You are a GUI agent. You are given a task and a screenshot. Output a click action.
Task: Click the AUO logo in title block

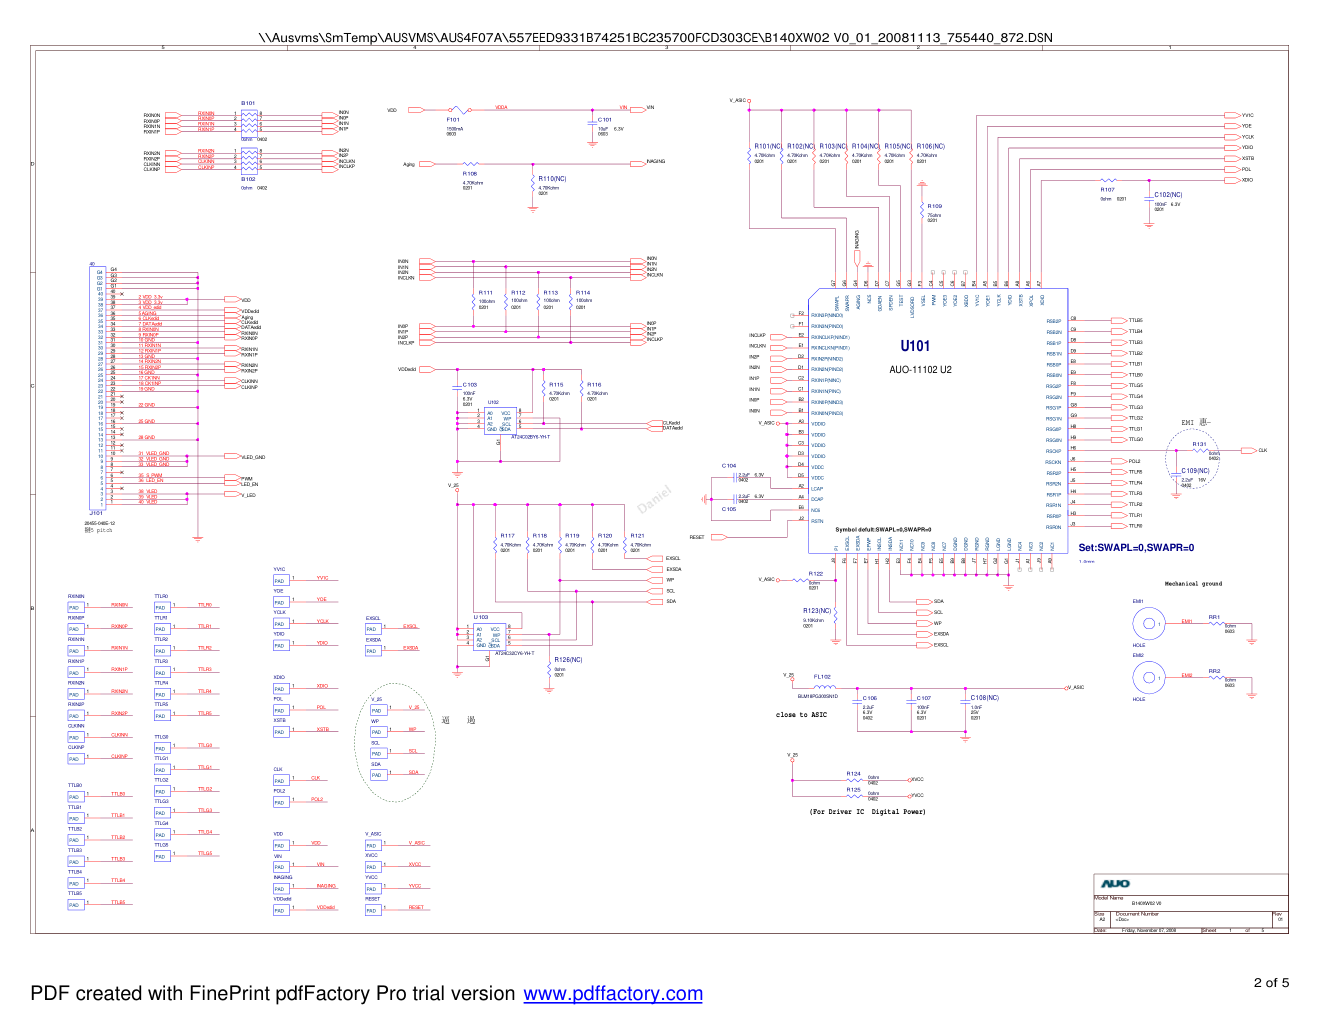(x=1115, y=884)
